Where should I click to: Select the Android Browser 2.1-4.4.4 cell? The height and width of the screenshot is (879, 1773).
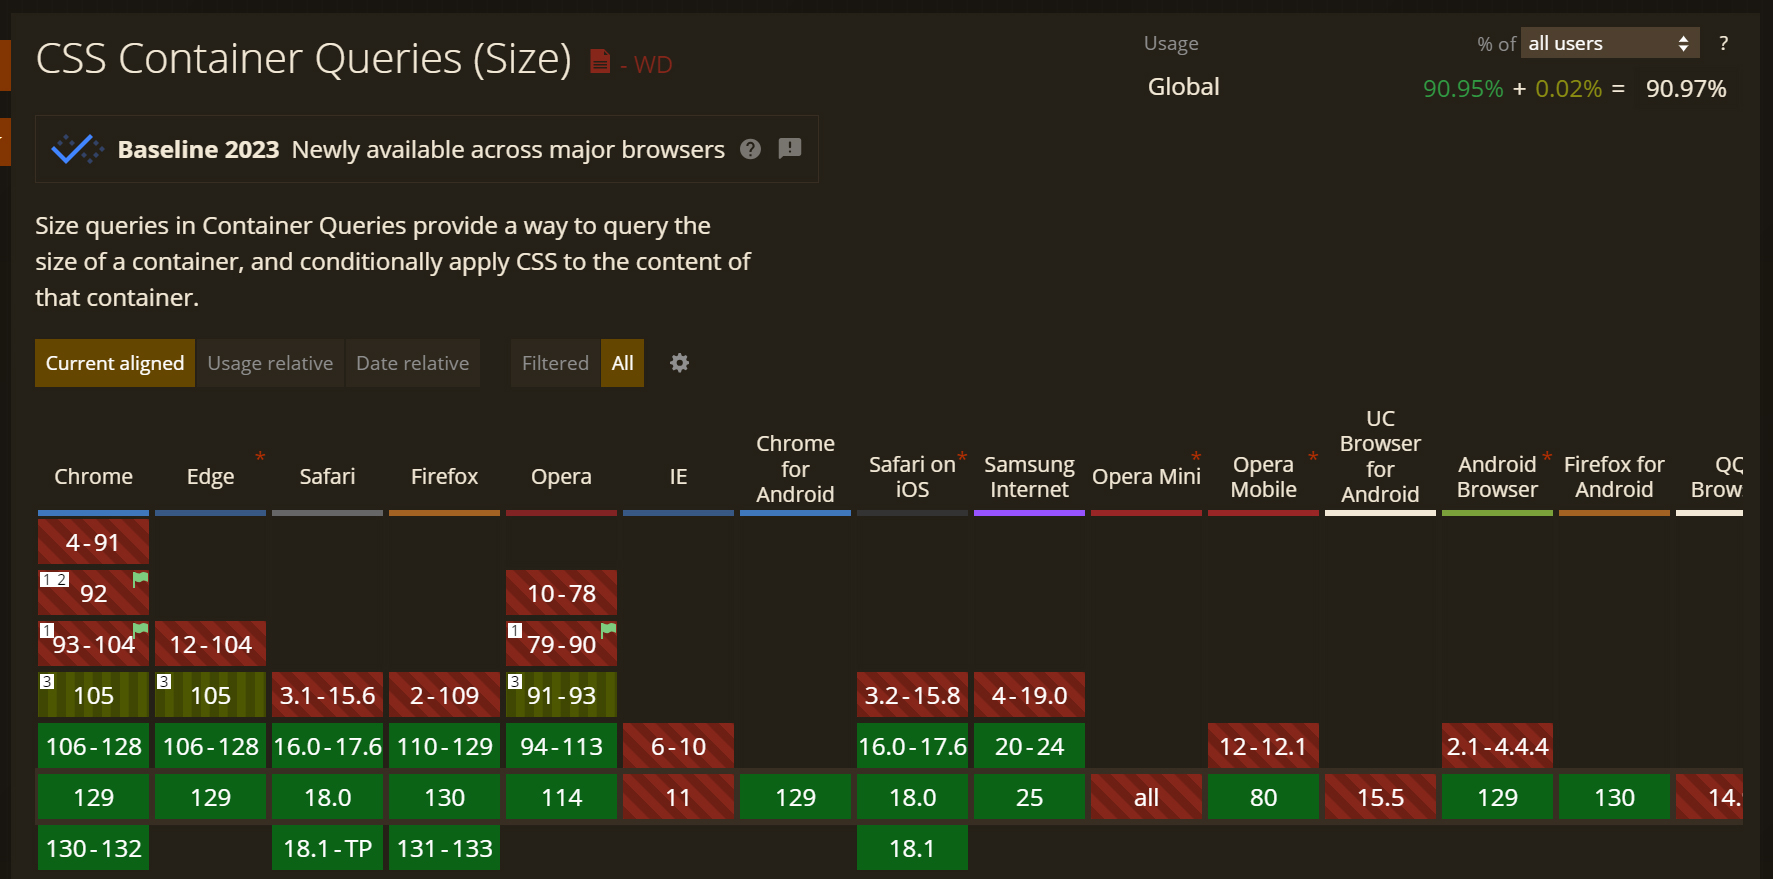click(x=1497, y=746)
